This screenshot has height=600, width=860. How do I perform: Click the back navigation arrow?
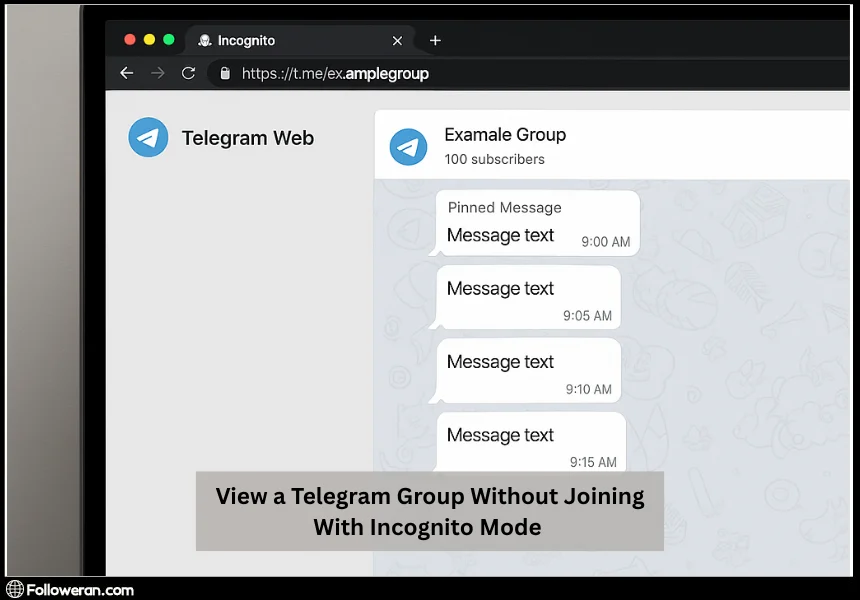[x=126, y=72]
